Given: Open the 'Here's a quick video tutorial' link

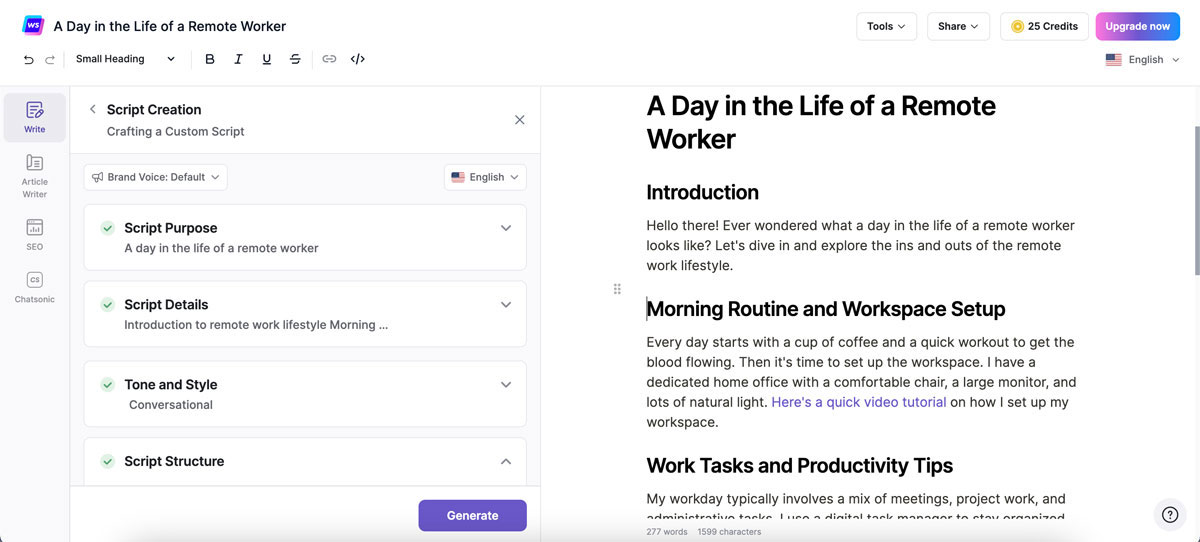Looking at the screenshot, I should 859,402.
